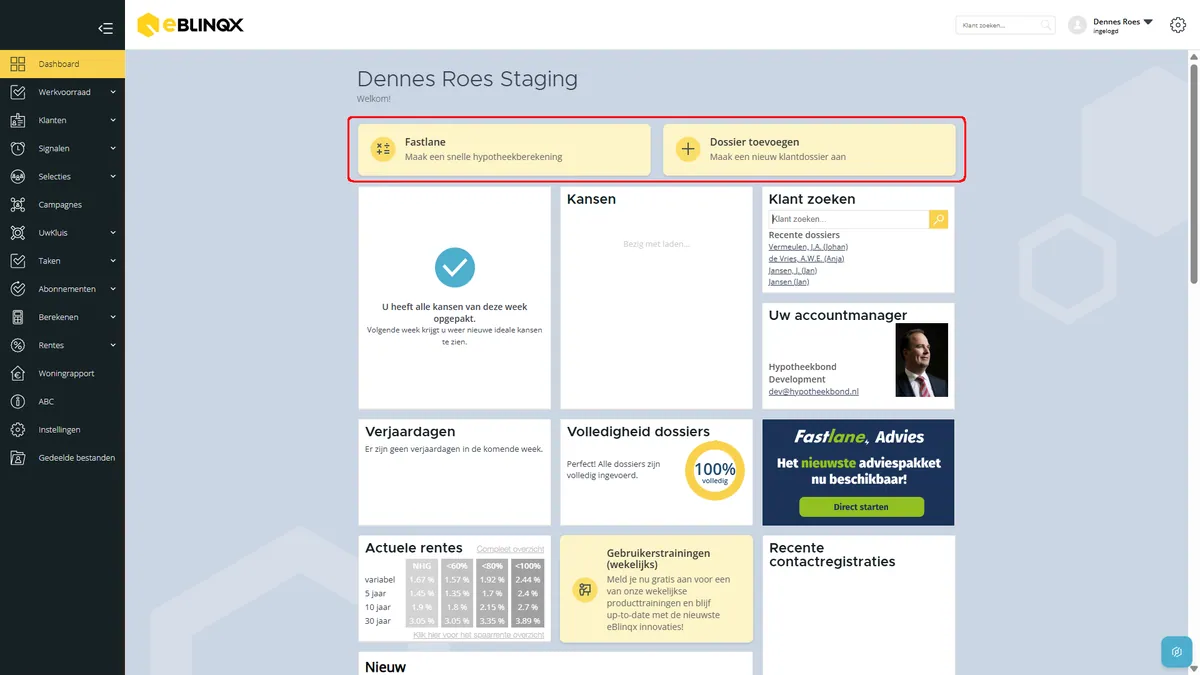Click the UwKluis vault icon
The height and width of the screenshot is (675, 1200).
point(18,233)
